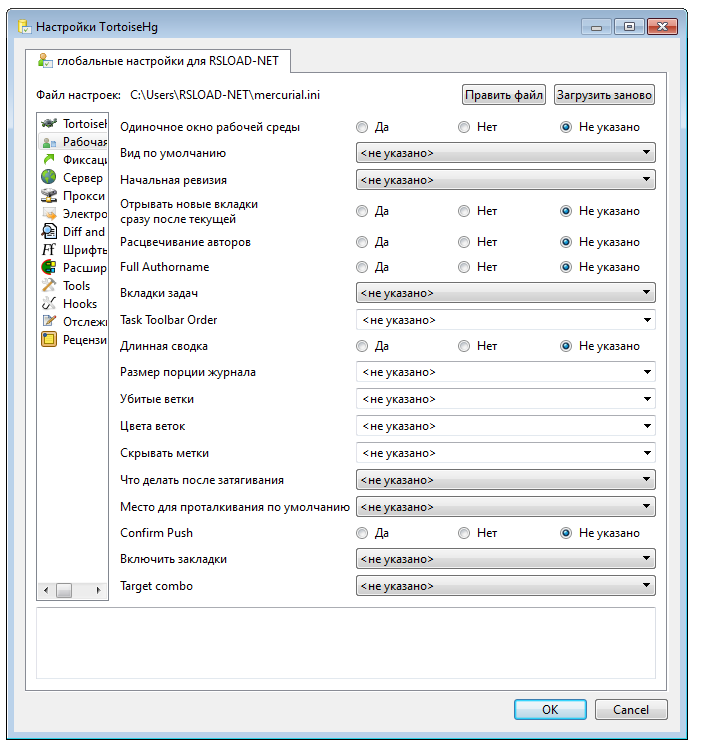Select the Diff and Annotate icon
Screen dimensions: 705x746
tap(49, 232)
